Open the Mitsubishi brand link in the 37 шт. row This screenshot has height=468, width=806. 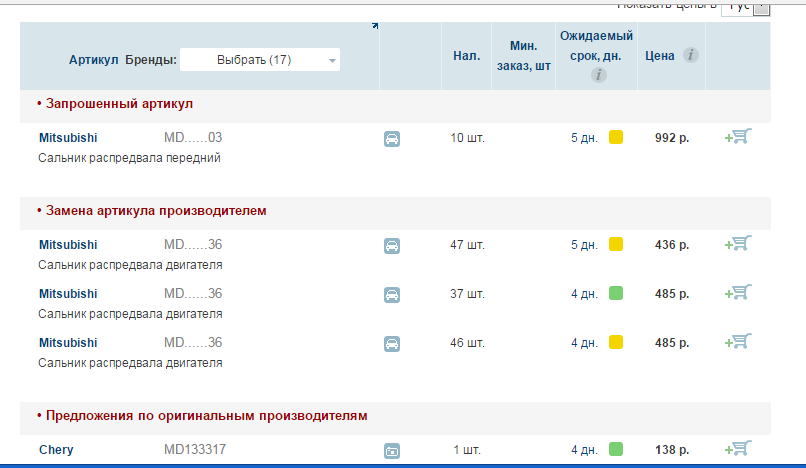click(x=68, y=294)
